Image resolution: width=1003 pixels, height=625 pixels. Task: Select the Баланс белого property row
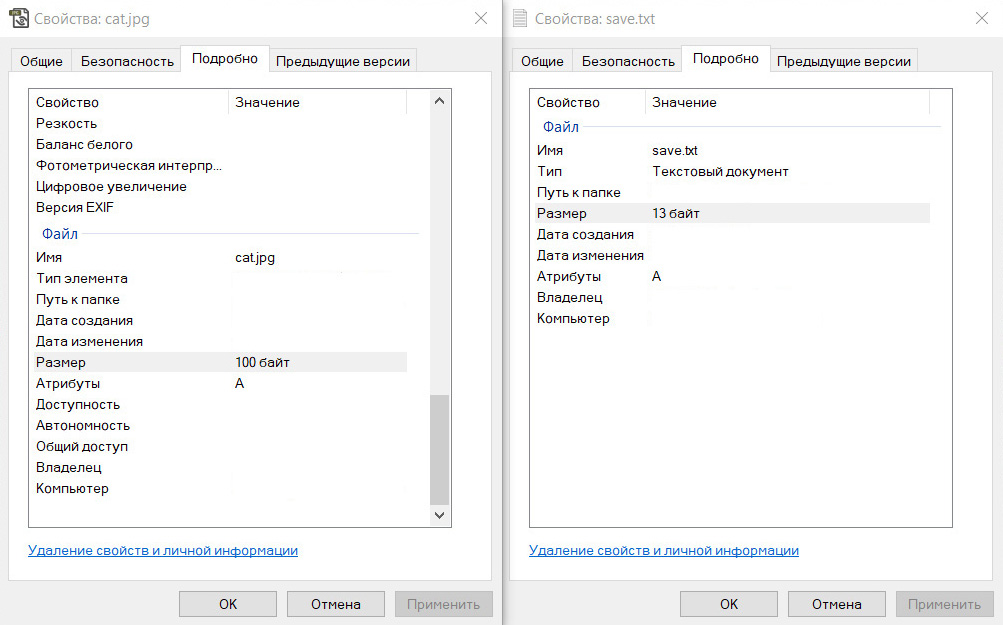(x=218, y=145)
